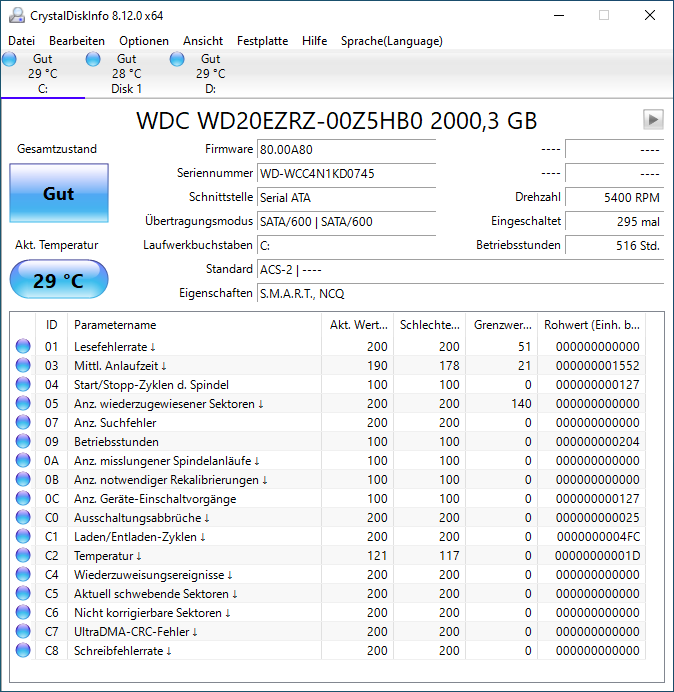Viewport: 674px width, 692px height.
Task: Click the Akt. Wert column header
Action: pos(358,325)
